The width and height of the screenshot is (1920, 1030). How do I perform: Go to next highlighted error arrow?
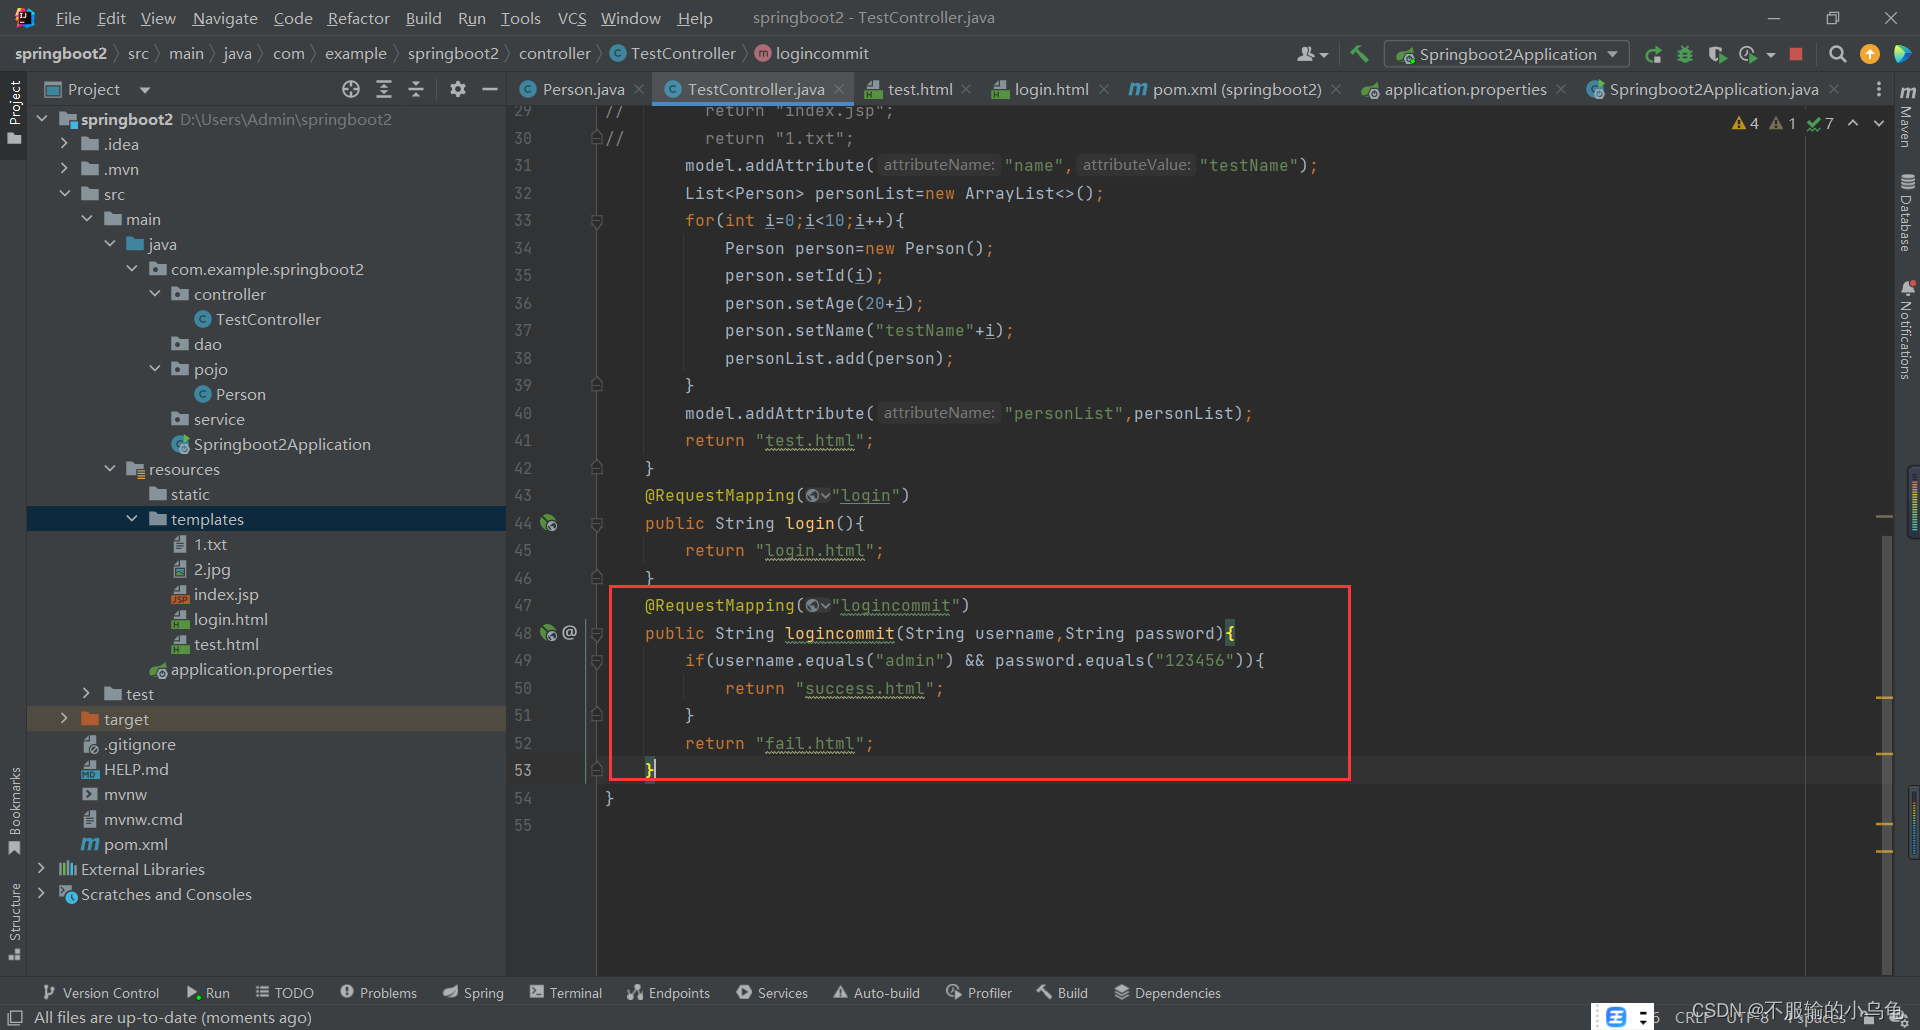pyautogui.click(x=1879, y=123)
